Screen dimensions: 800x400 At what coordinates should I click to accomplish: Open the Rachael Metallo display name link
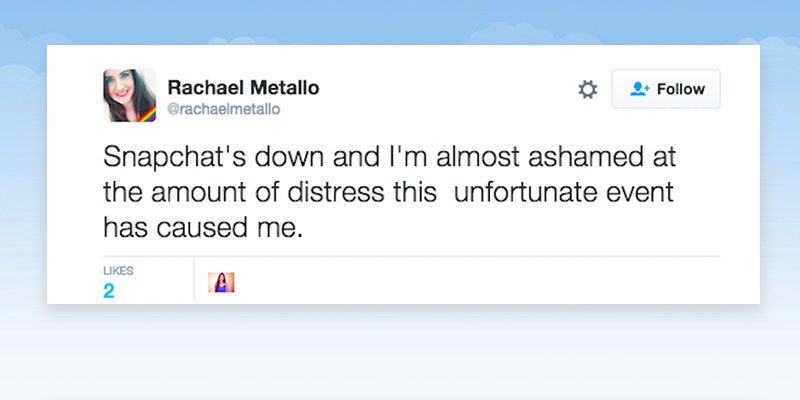(243, 88)
